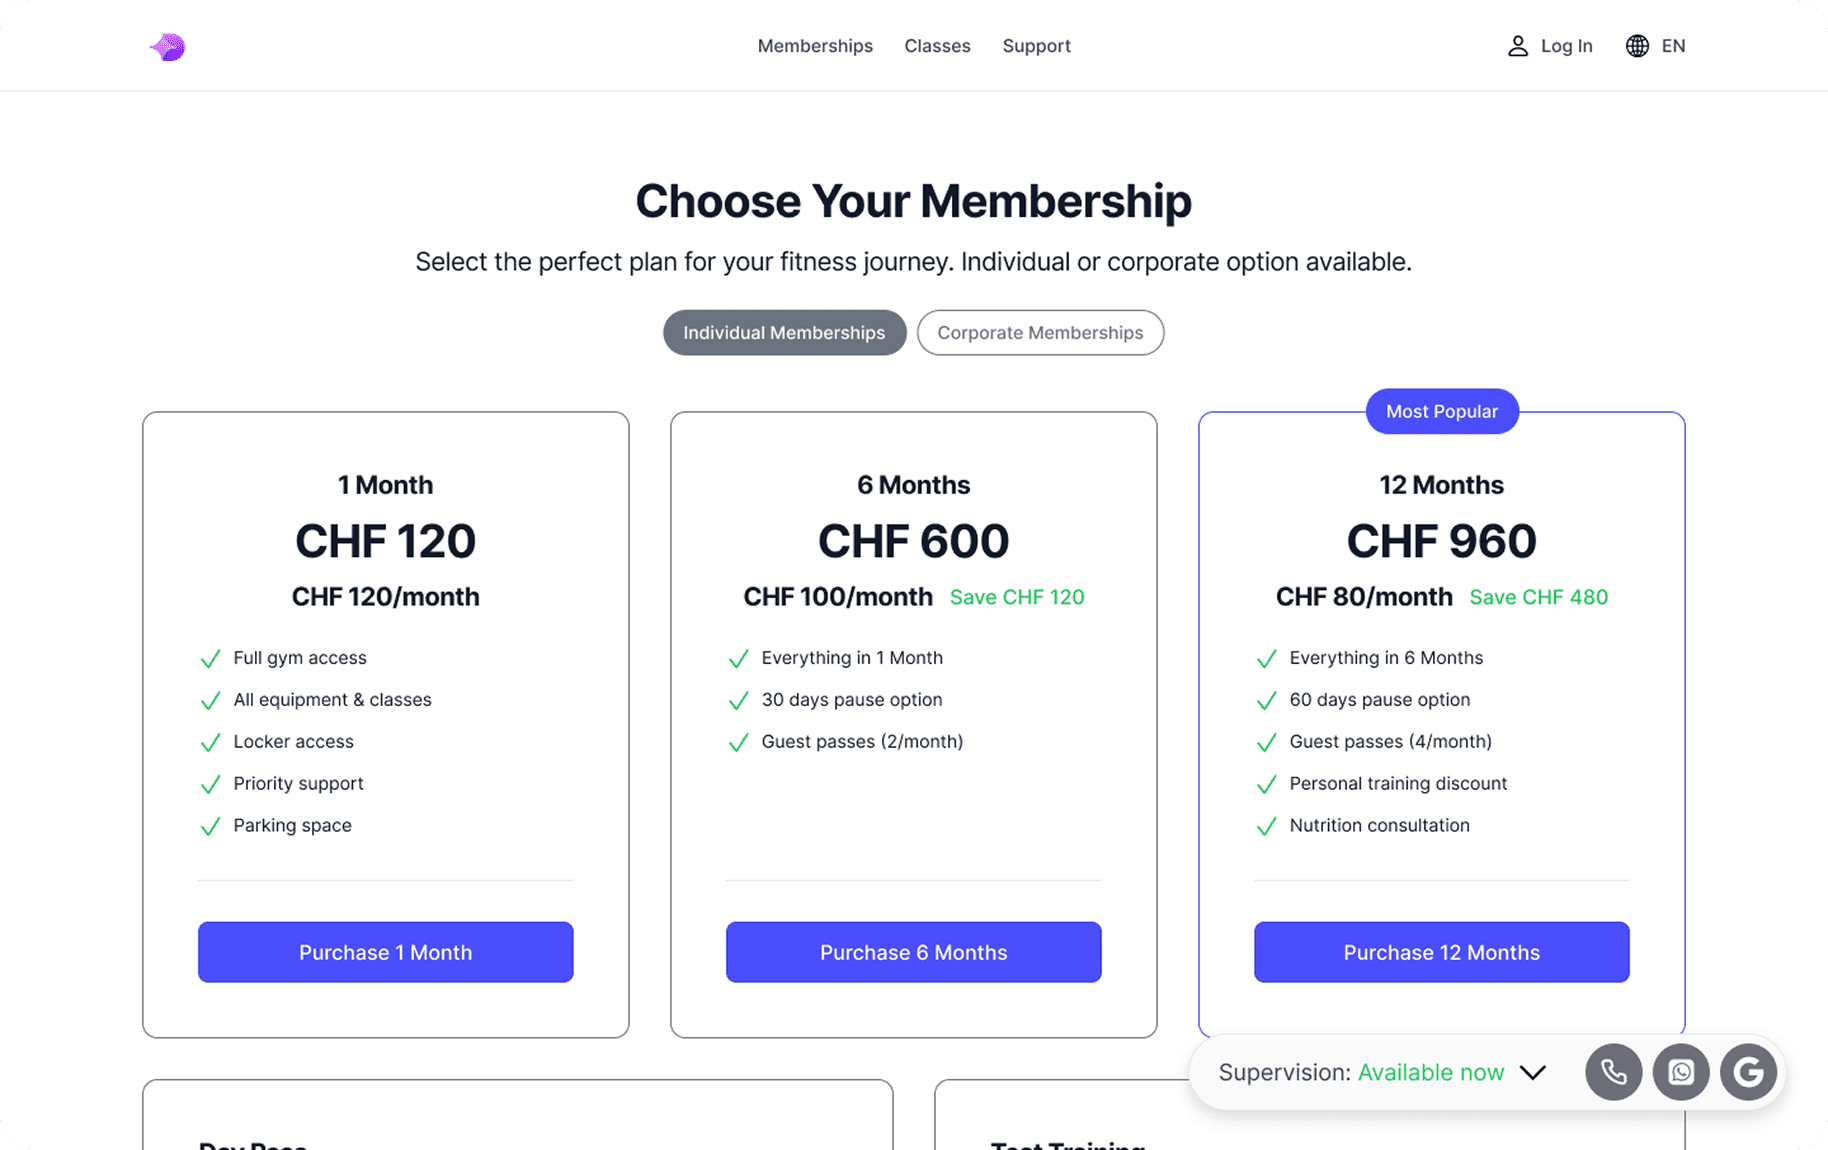Click the globe language icon
This screenshot has height=1150, width=1828.
[1637, 46]
